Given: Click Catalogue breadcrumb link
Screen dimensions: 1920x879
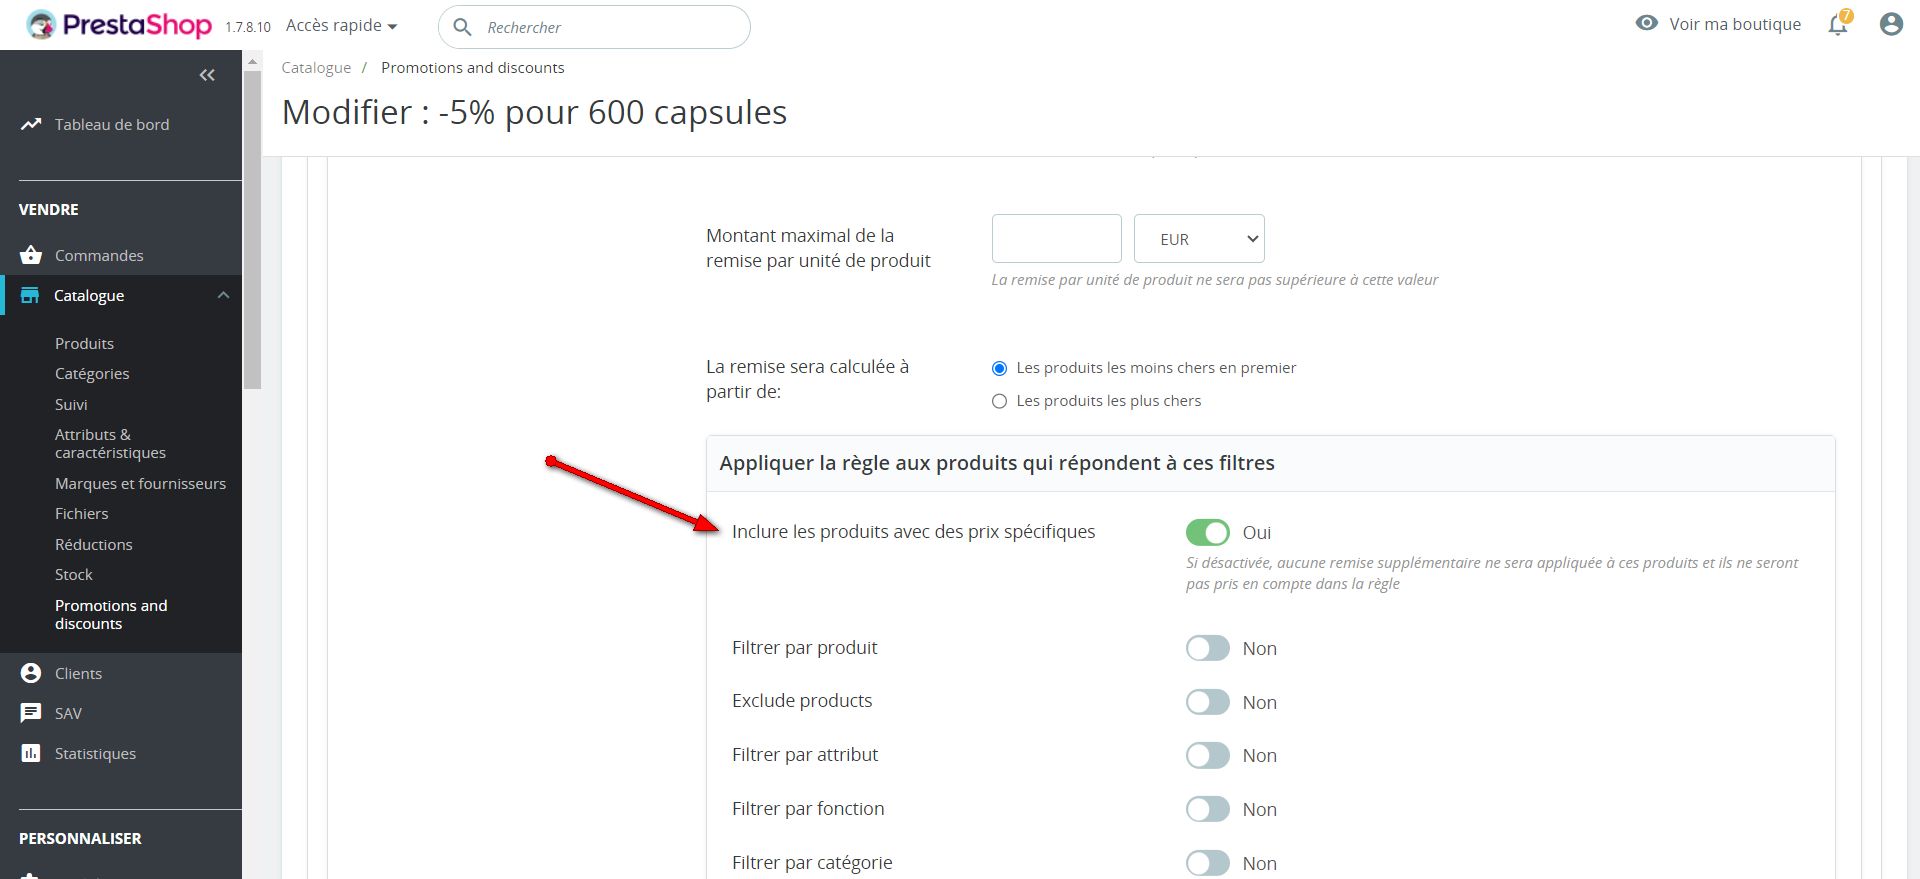Looking at the screenshot, I should pyautogui.click(x=316, y=67).
